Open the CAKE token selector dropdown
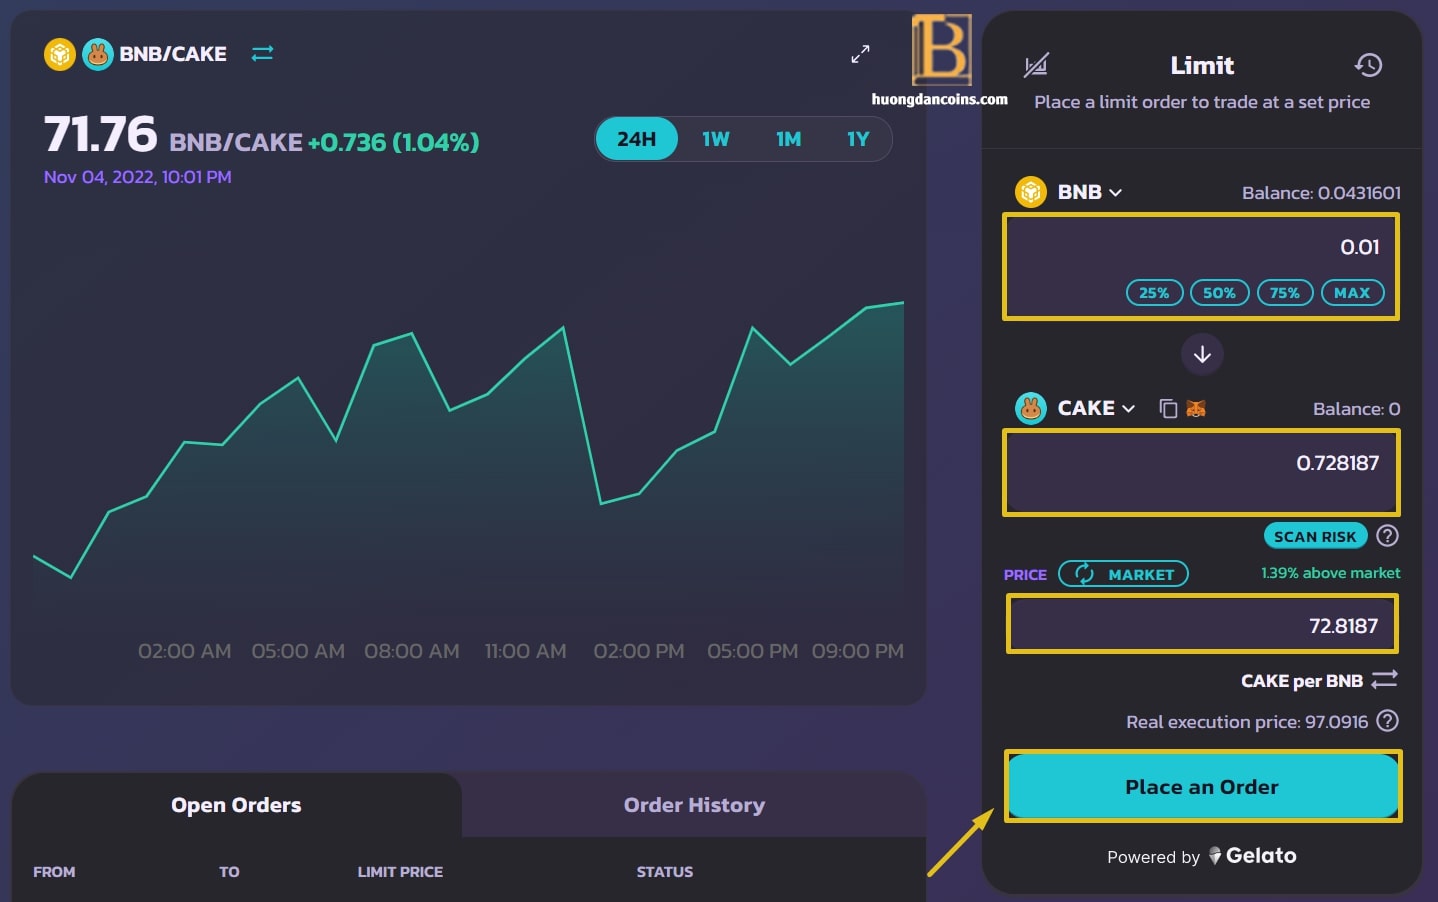Screen dimensions: 1438x902 [x=1075, y=408]
